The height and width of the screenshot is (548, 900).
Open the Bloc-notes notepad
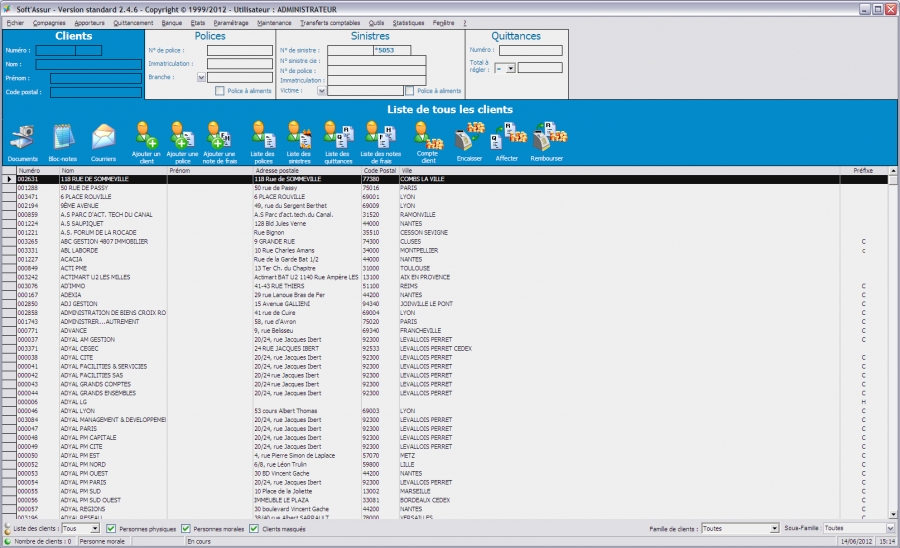tap(63, 138)
